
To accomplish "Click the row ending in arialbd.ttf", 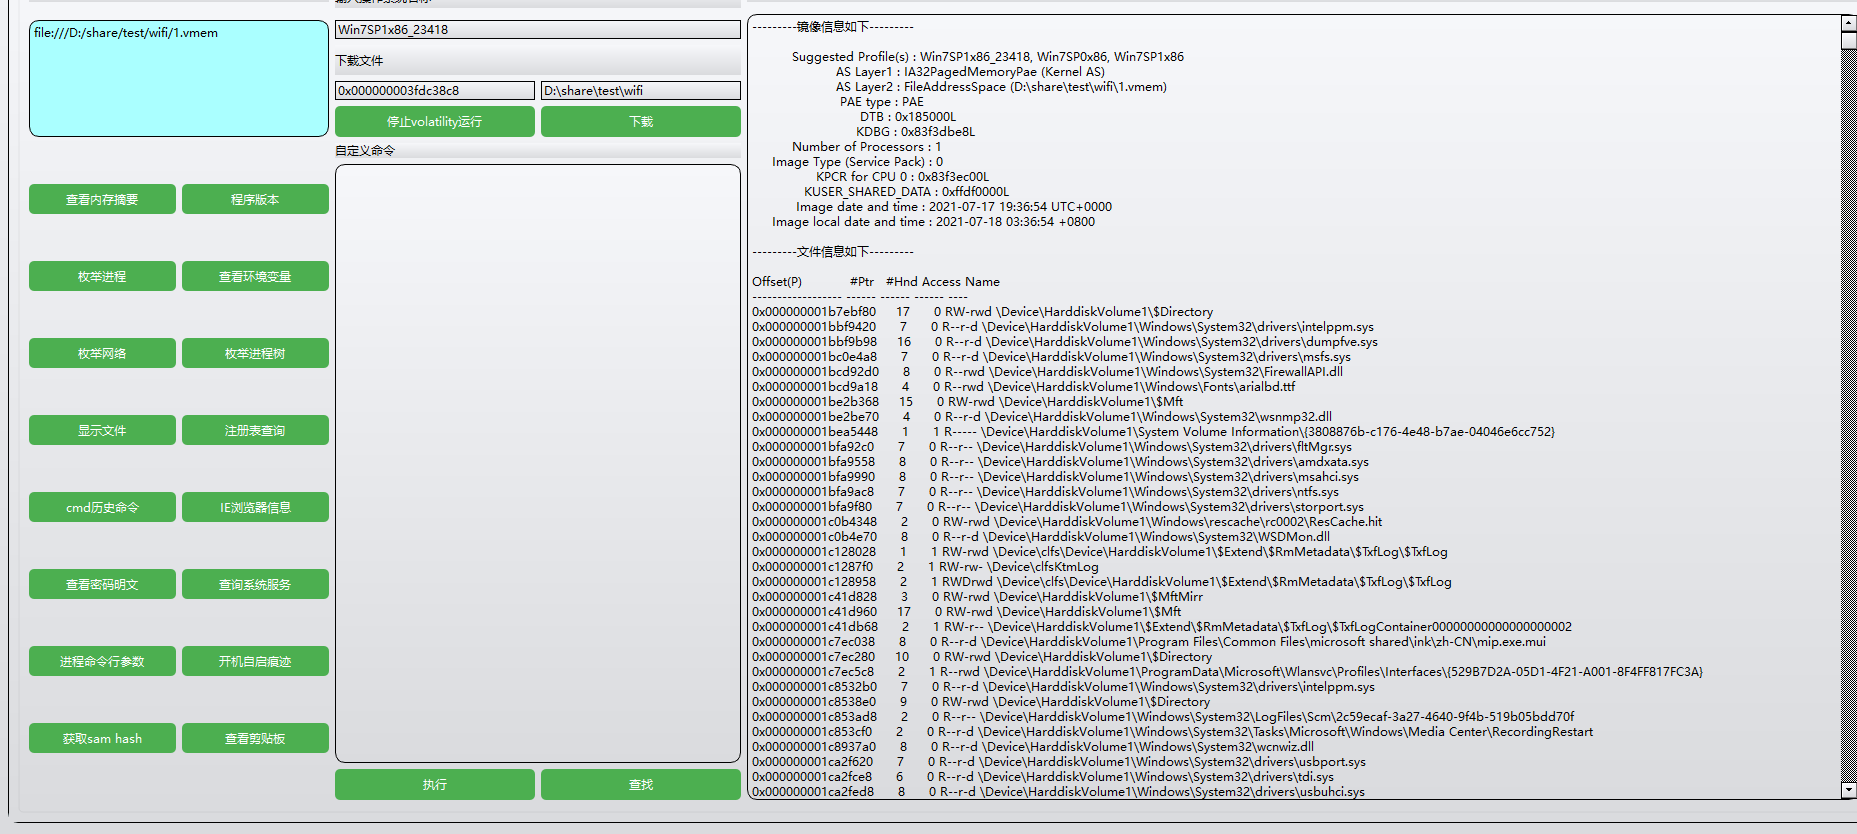I will click(1024, 387).
